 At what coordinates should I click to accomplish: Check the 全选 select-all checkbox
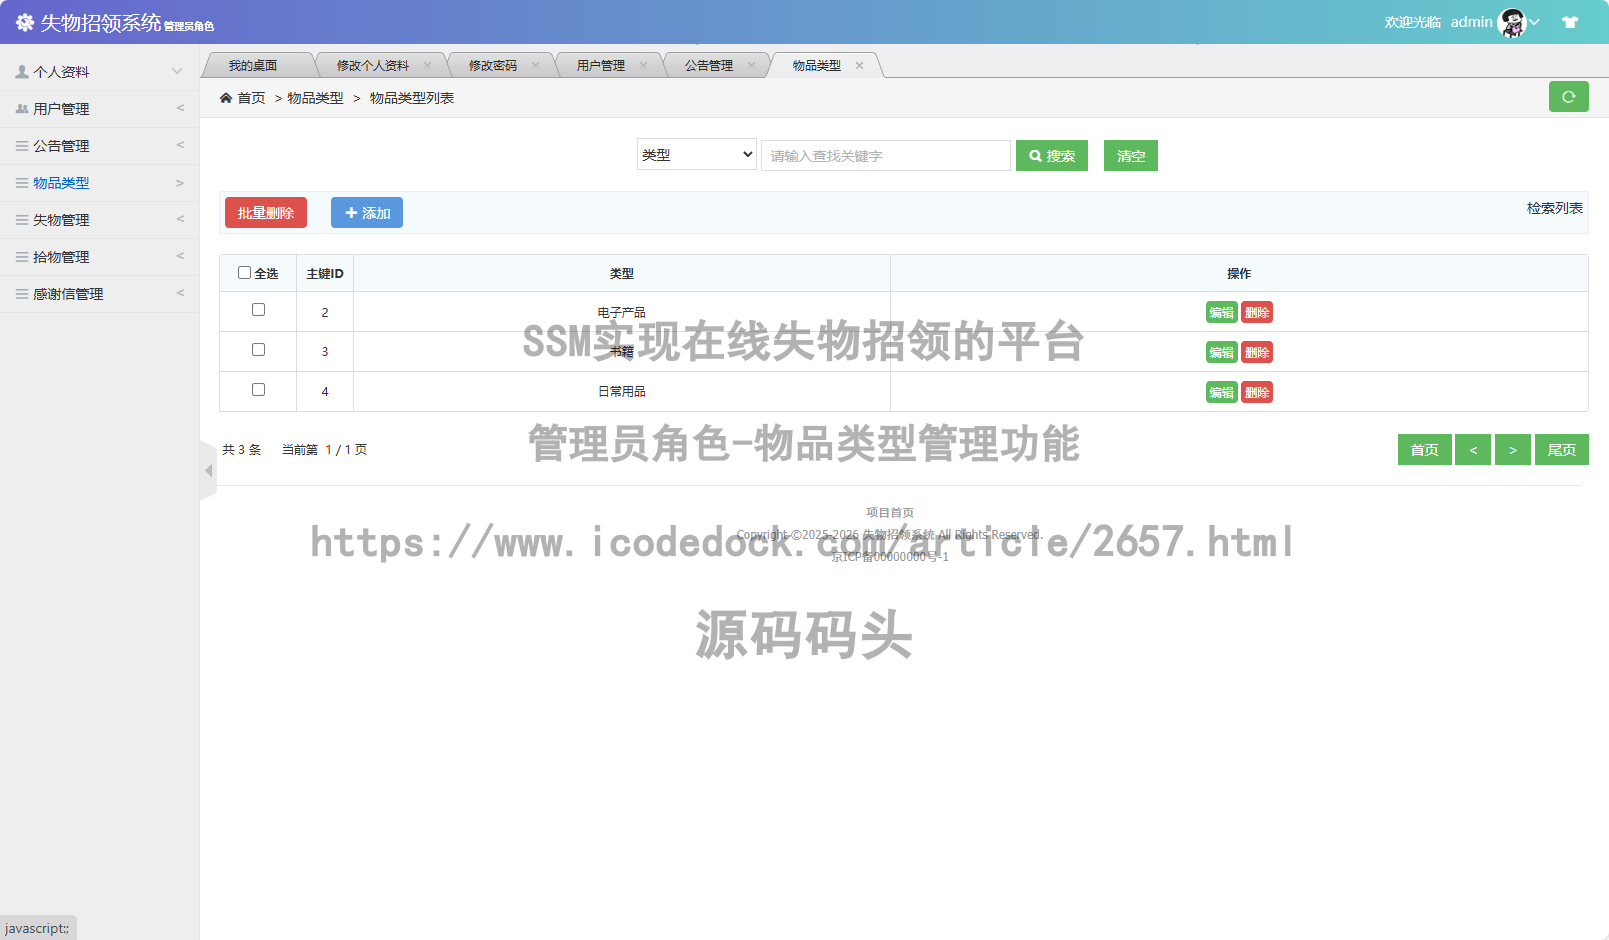244,273
